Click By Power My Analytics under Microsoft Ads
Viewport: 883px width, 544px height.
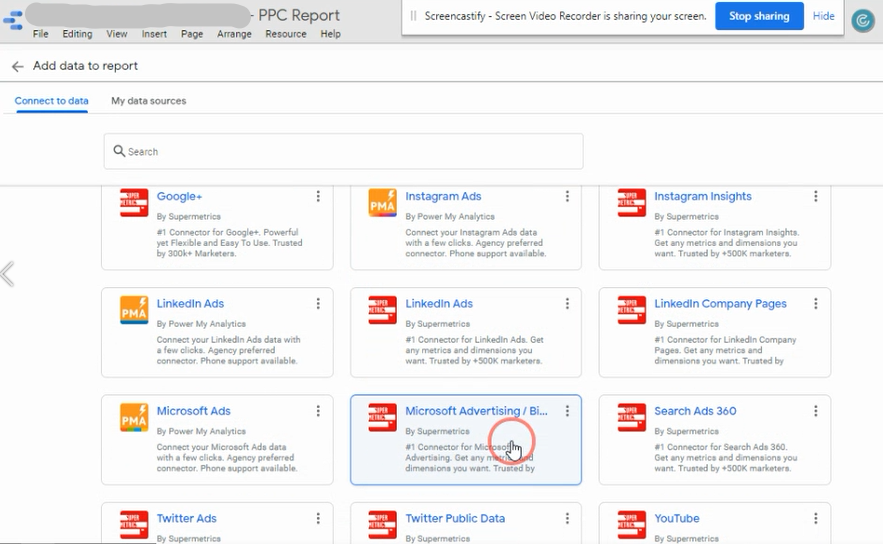point(201,431)
